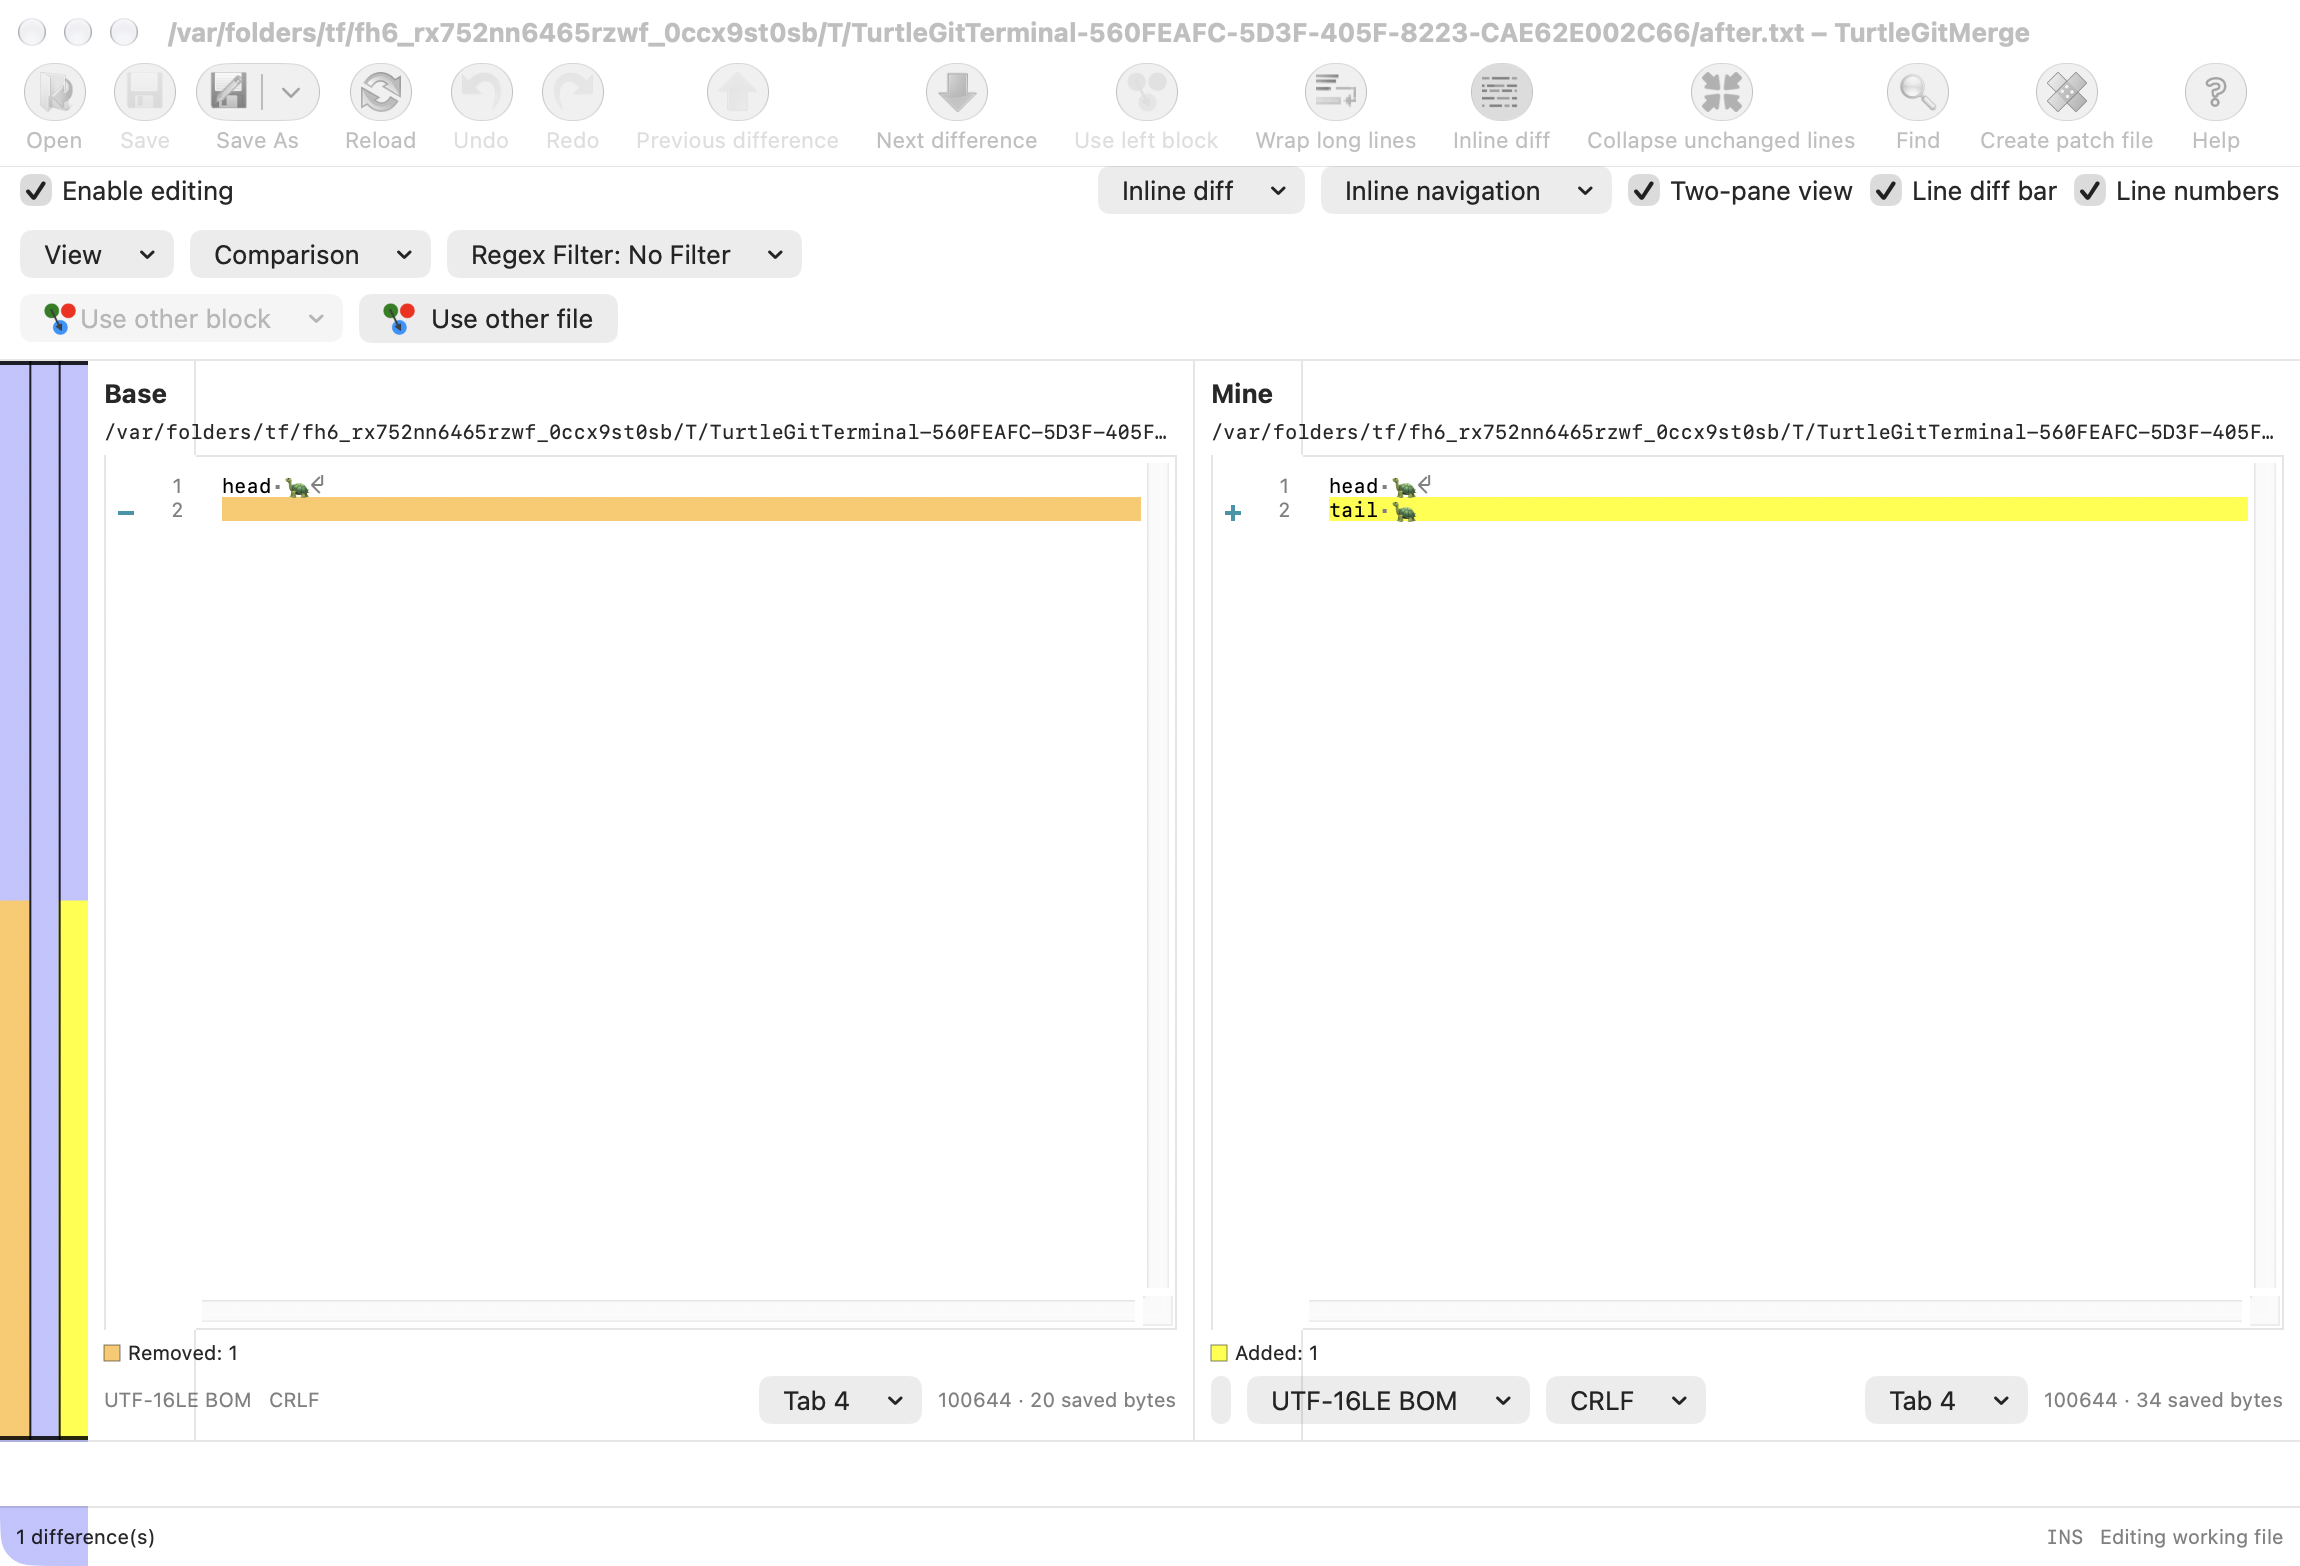
Task: Click the Inline diff toolbar icon
Action: coord(1501,93)
